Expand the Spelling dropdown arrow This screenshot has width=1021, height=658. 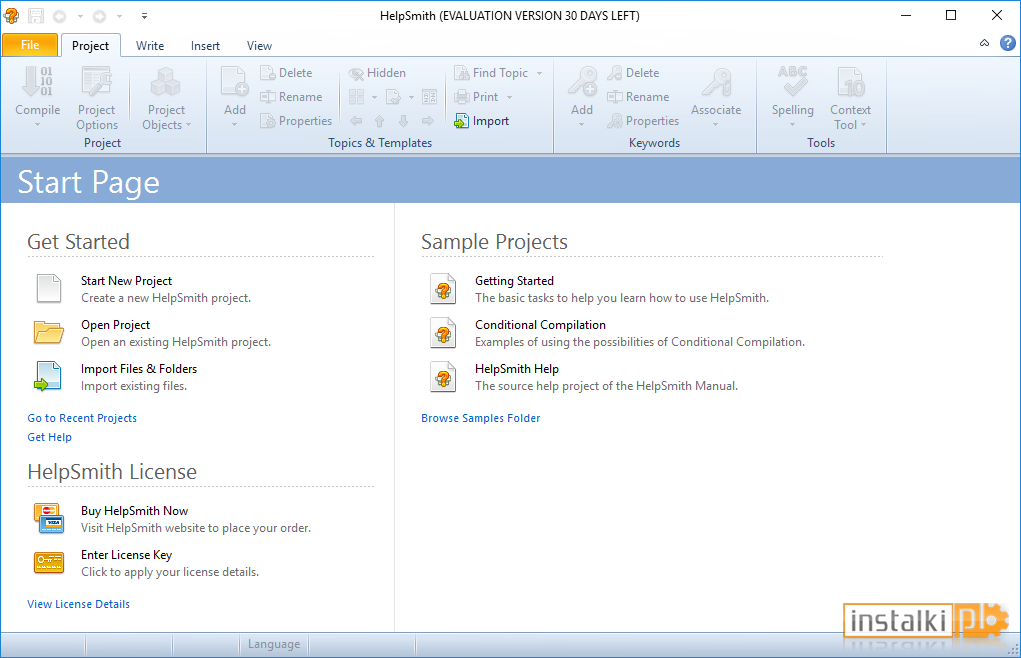click(792, 124)
